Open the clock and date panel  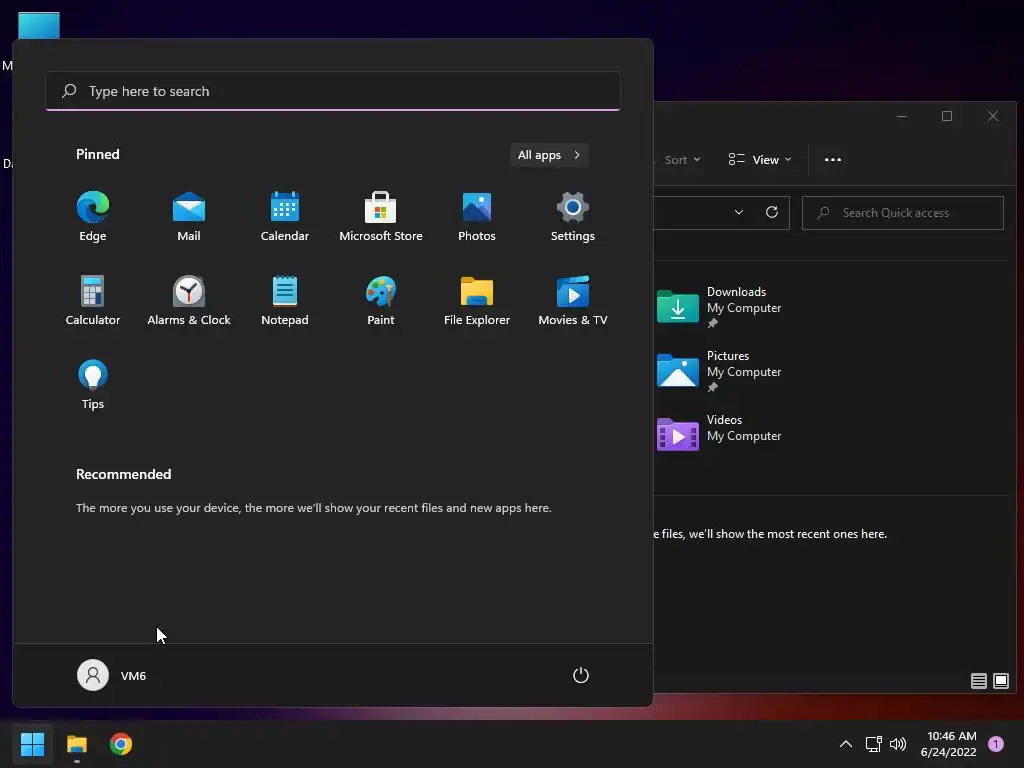point(950,744)
